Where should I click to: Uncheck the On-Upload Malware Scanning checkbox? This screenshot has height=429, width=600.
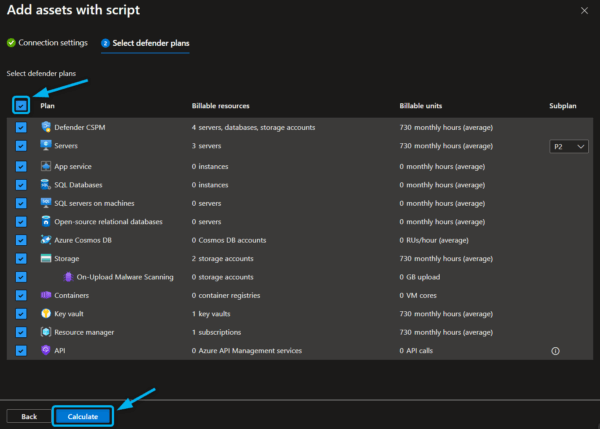point(21,277)
